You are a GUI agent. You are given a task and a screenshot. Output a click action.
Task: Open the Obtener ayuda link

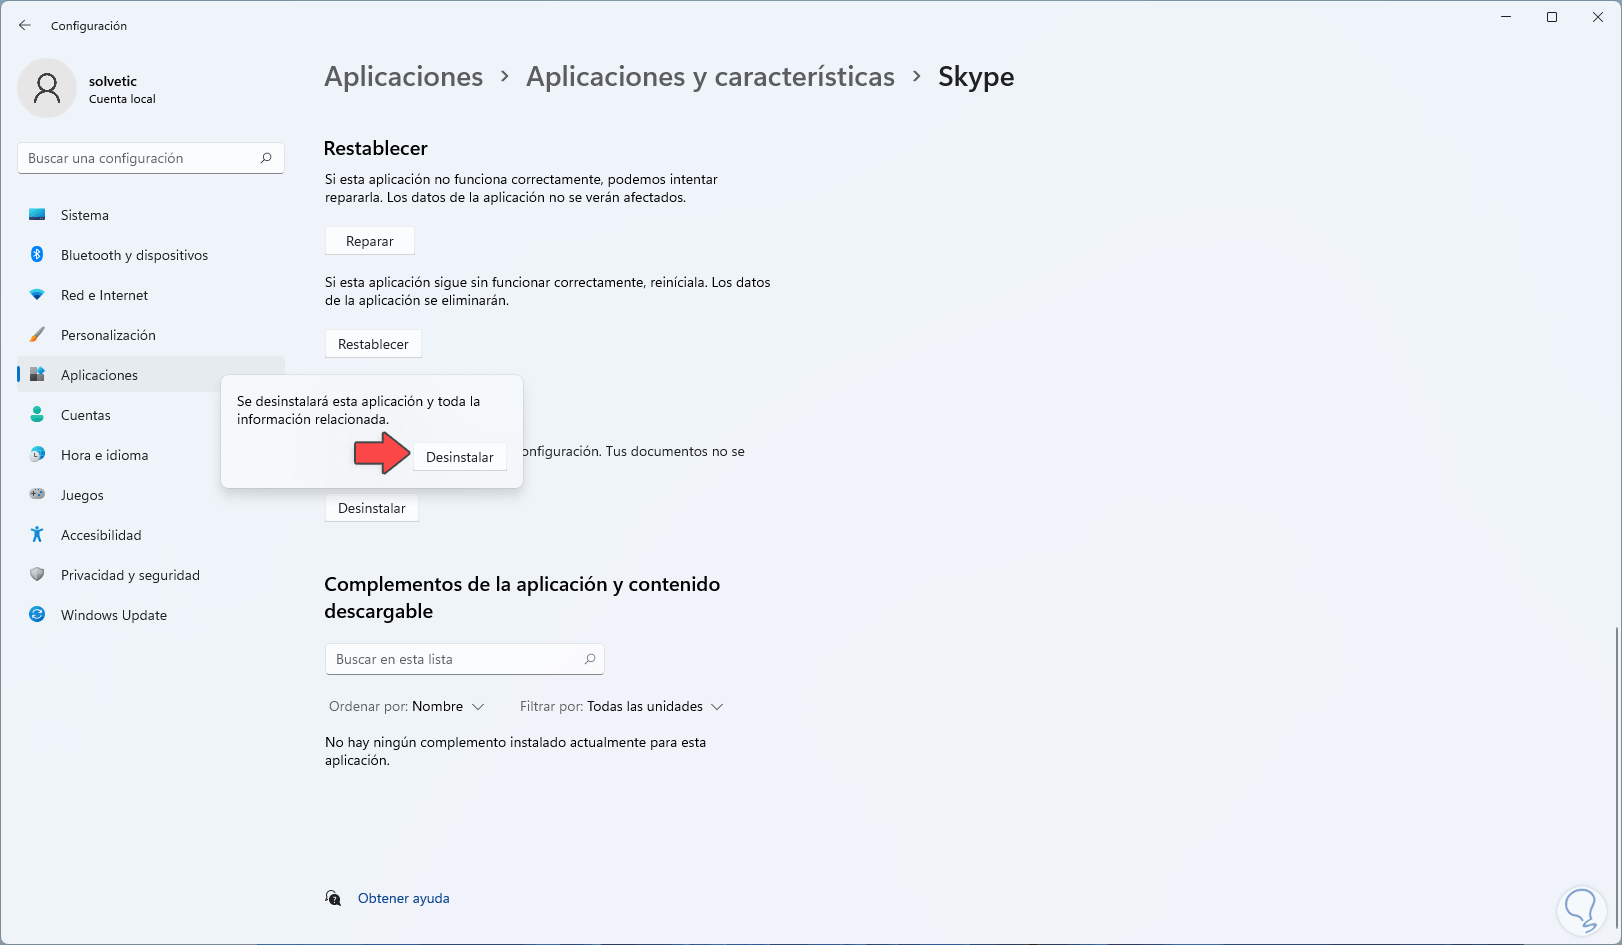click(404, 898)
